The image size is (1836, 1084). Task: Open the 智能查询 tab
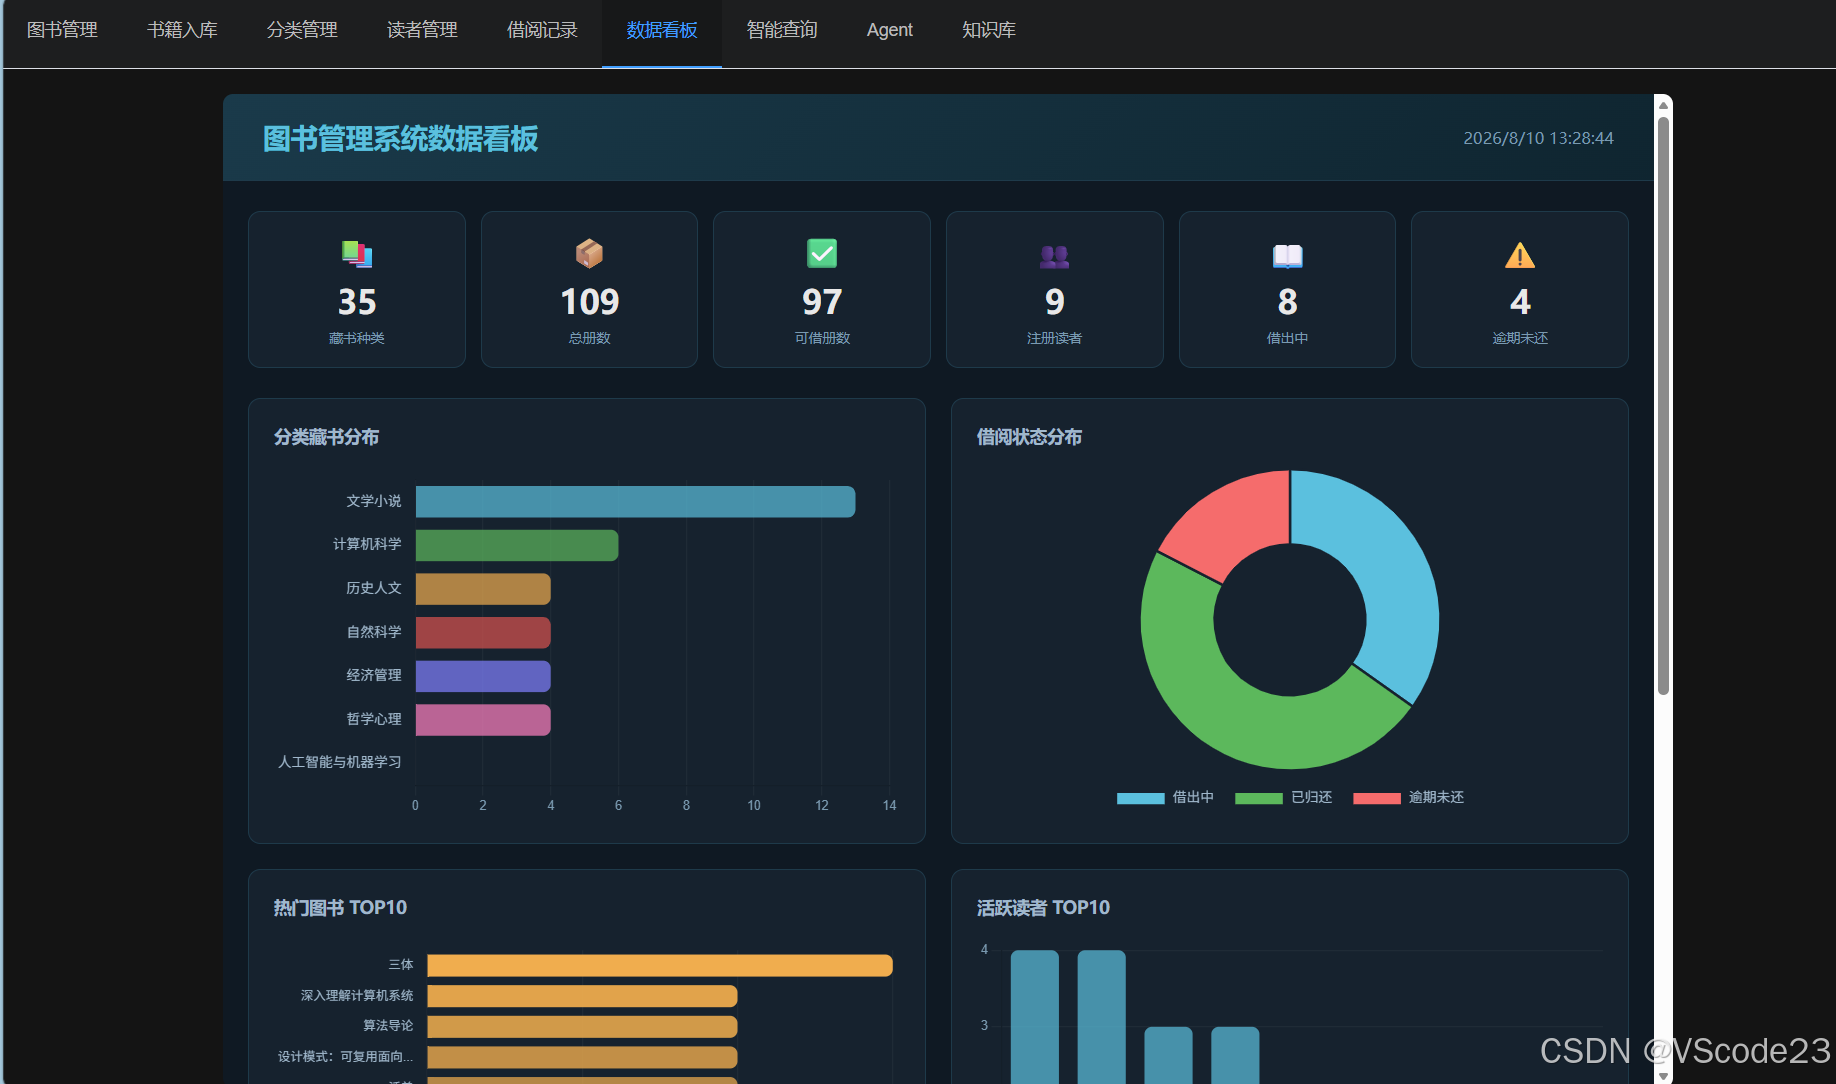(x=782, y=30)
